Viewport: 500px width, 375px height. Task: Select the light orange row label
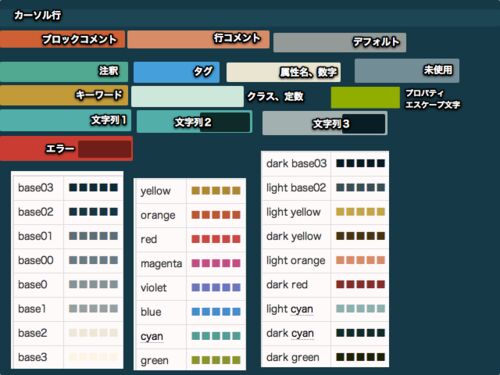coord(296,261)
